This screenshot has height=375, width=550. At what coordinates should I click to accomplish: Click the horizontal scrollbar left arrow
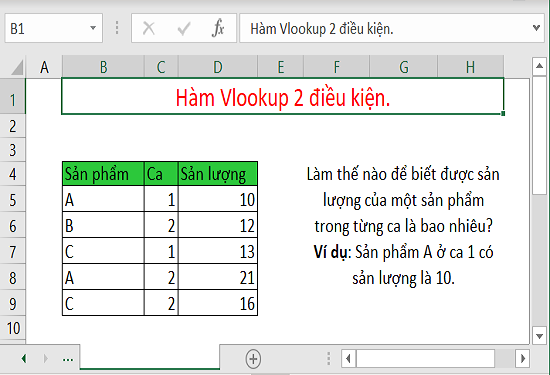[348, 359]
